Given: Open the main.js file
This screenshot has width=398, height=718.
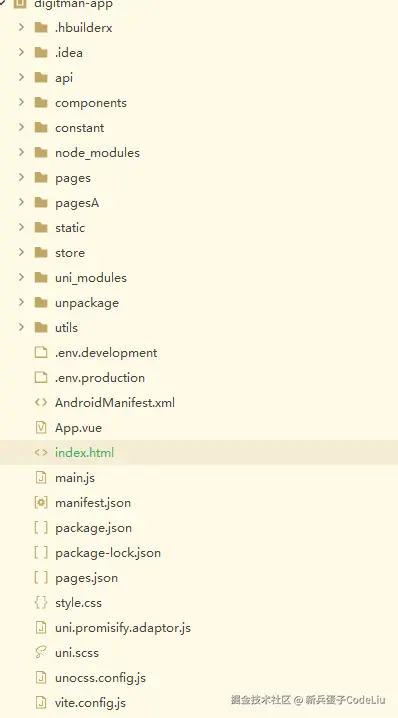Looking at the screenshot, I should pyautogui.click(x=75, y=478).
